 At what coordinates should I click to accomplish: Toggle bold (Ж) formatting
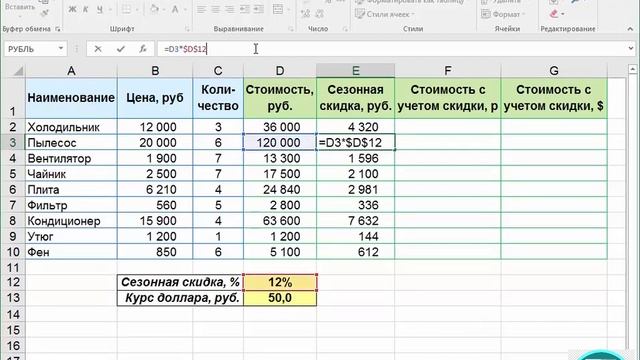tap(72, 9)
